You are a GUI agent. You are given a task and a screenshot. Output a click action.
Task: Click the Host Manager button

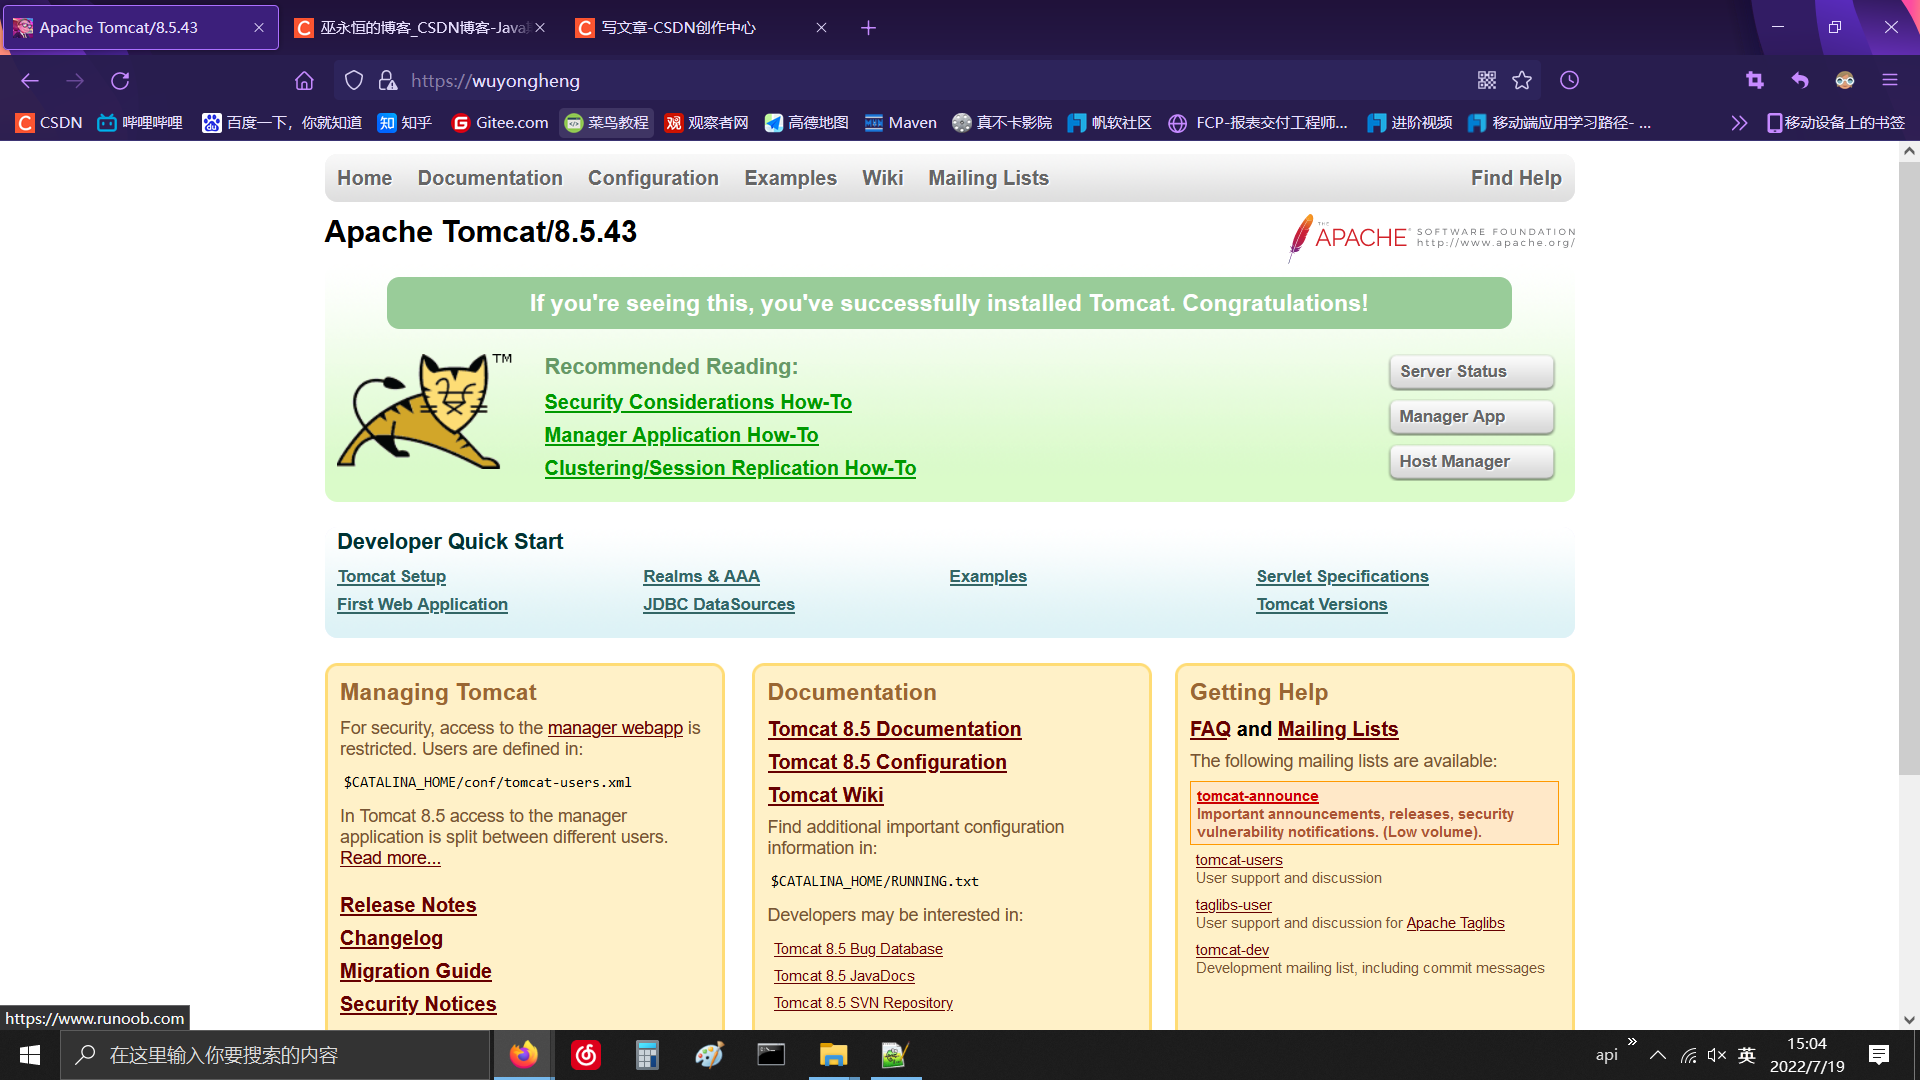click(1471, 462)
